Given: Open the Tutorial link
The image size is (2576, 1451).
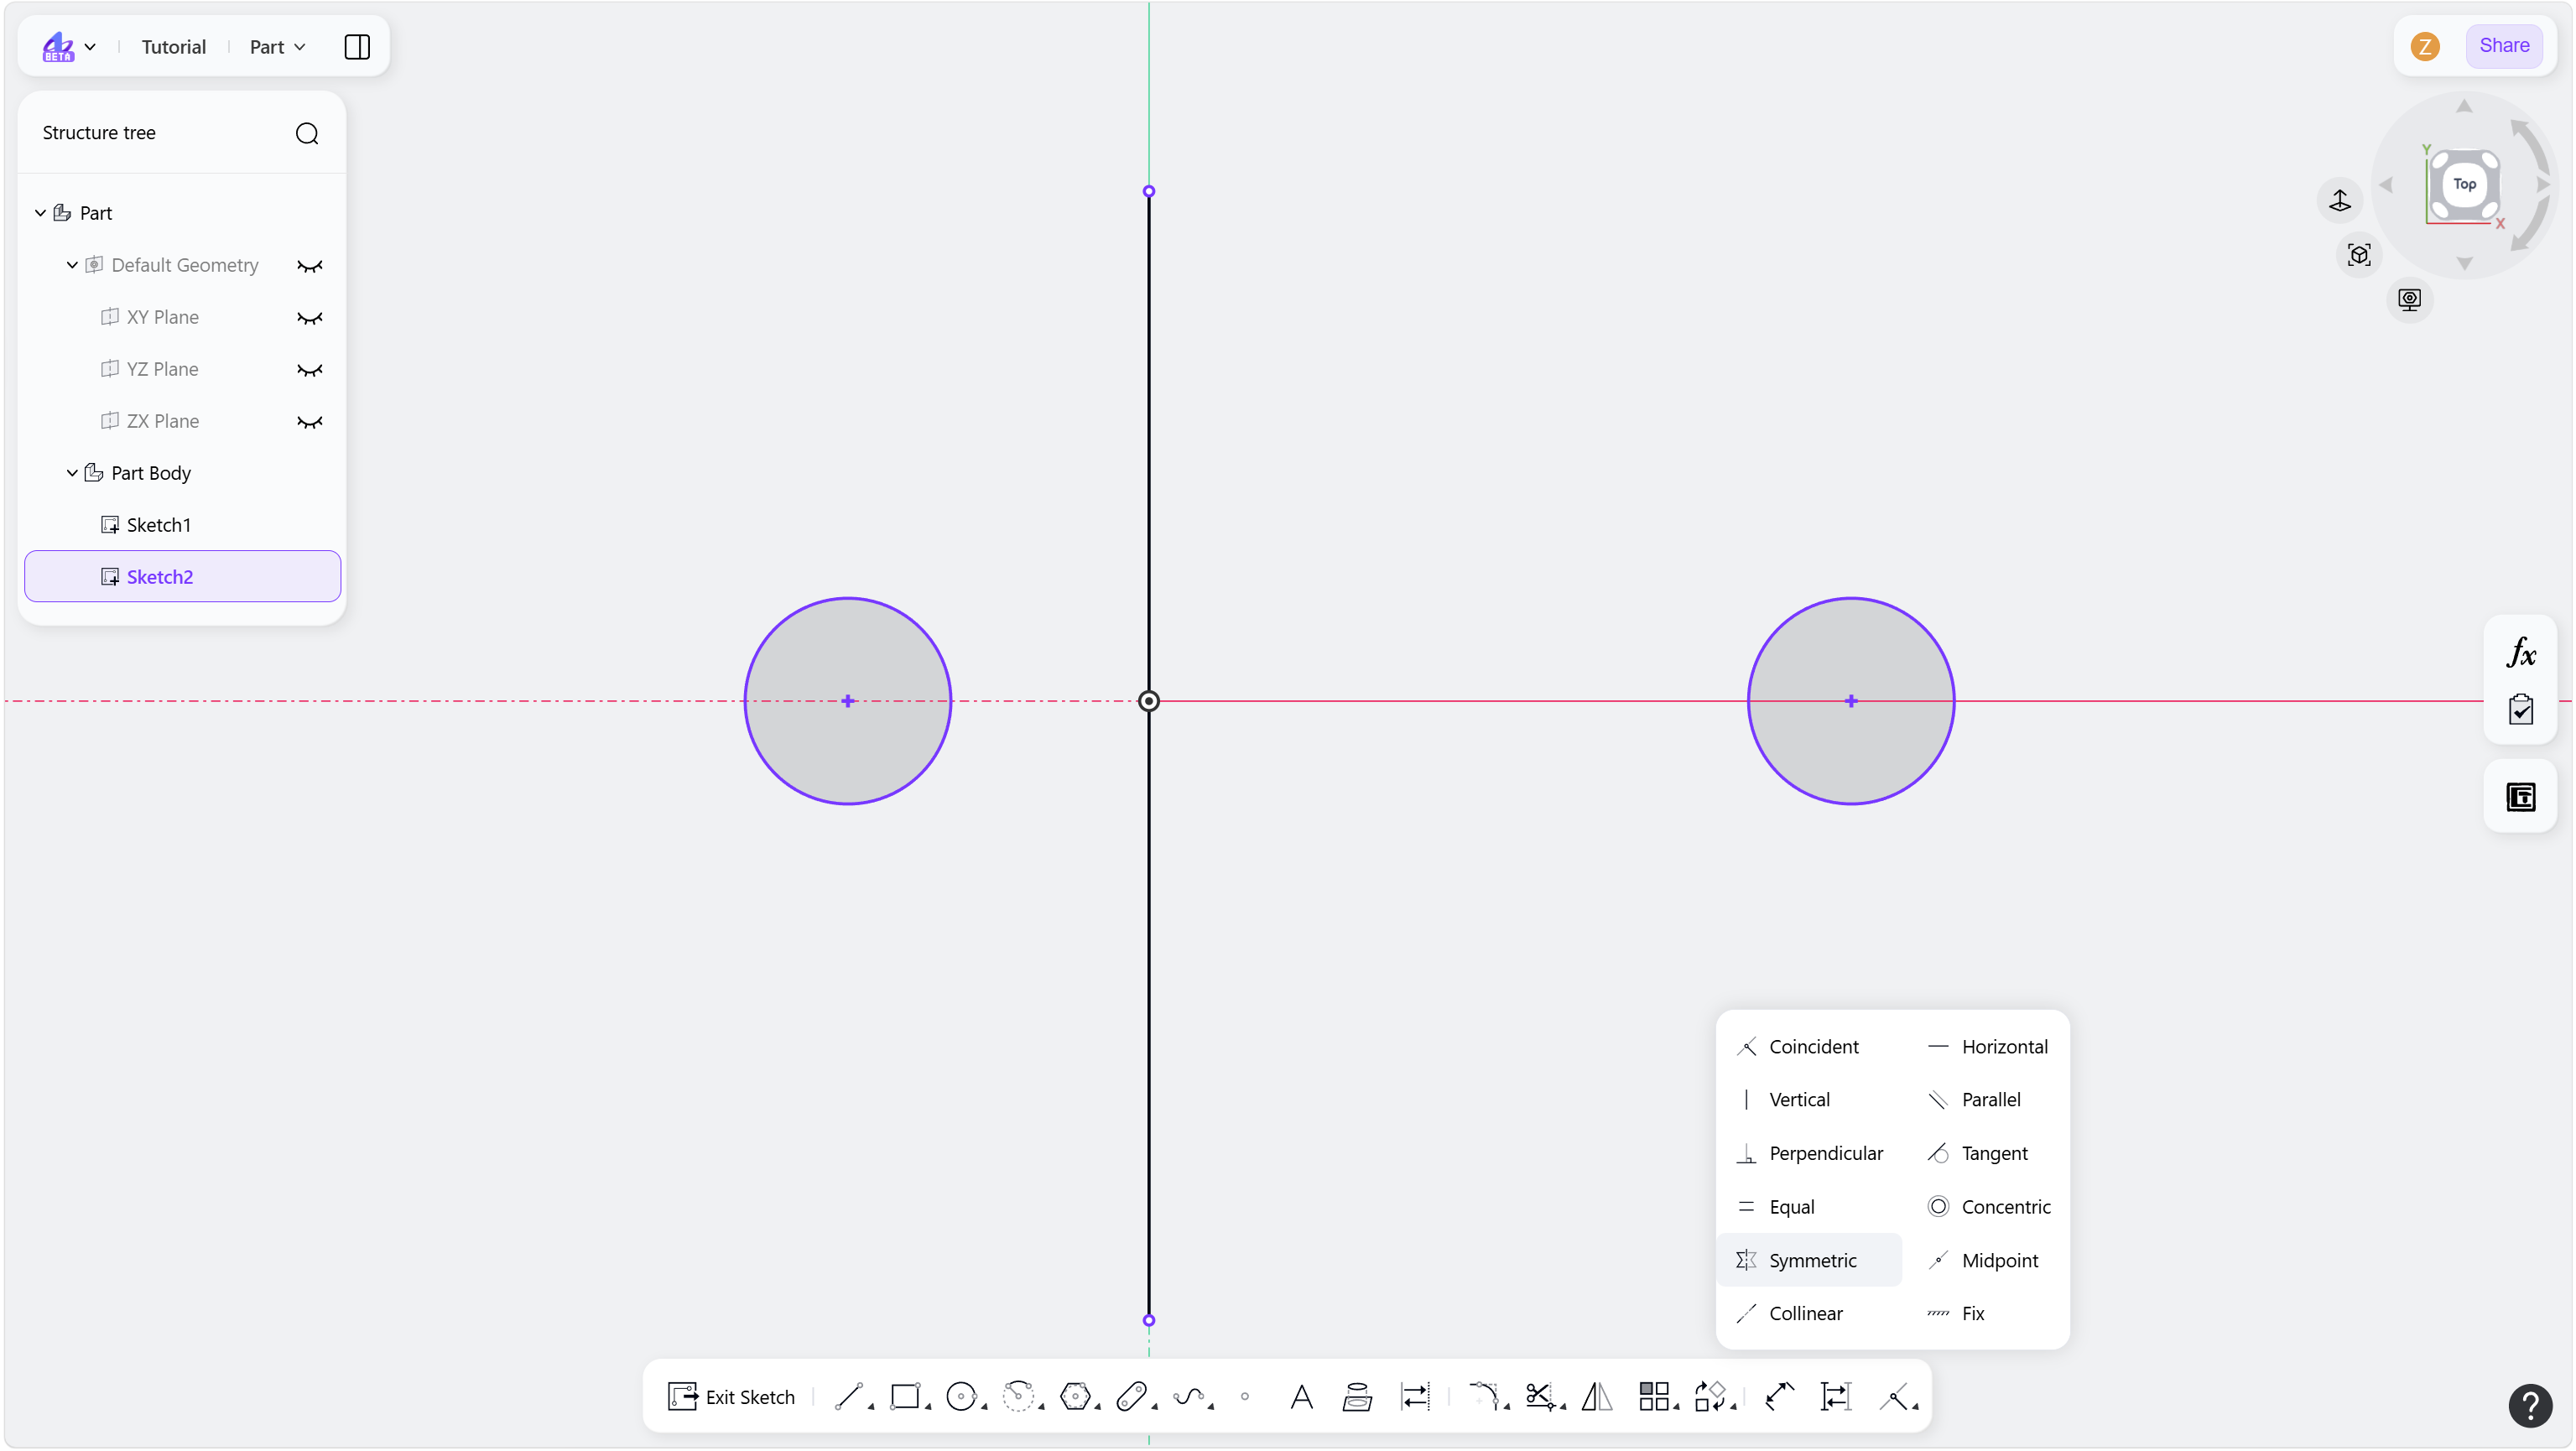Looking at the screenshot, I should click(x=174, y=47).
